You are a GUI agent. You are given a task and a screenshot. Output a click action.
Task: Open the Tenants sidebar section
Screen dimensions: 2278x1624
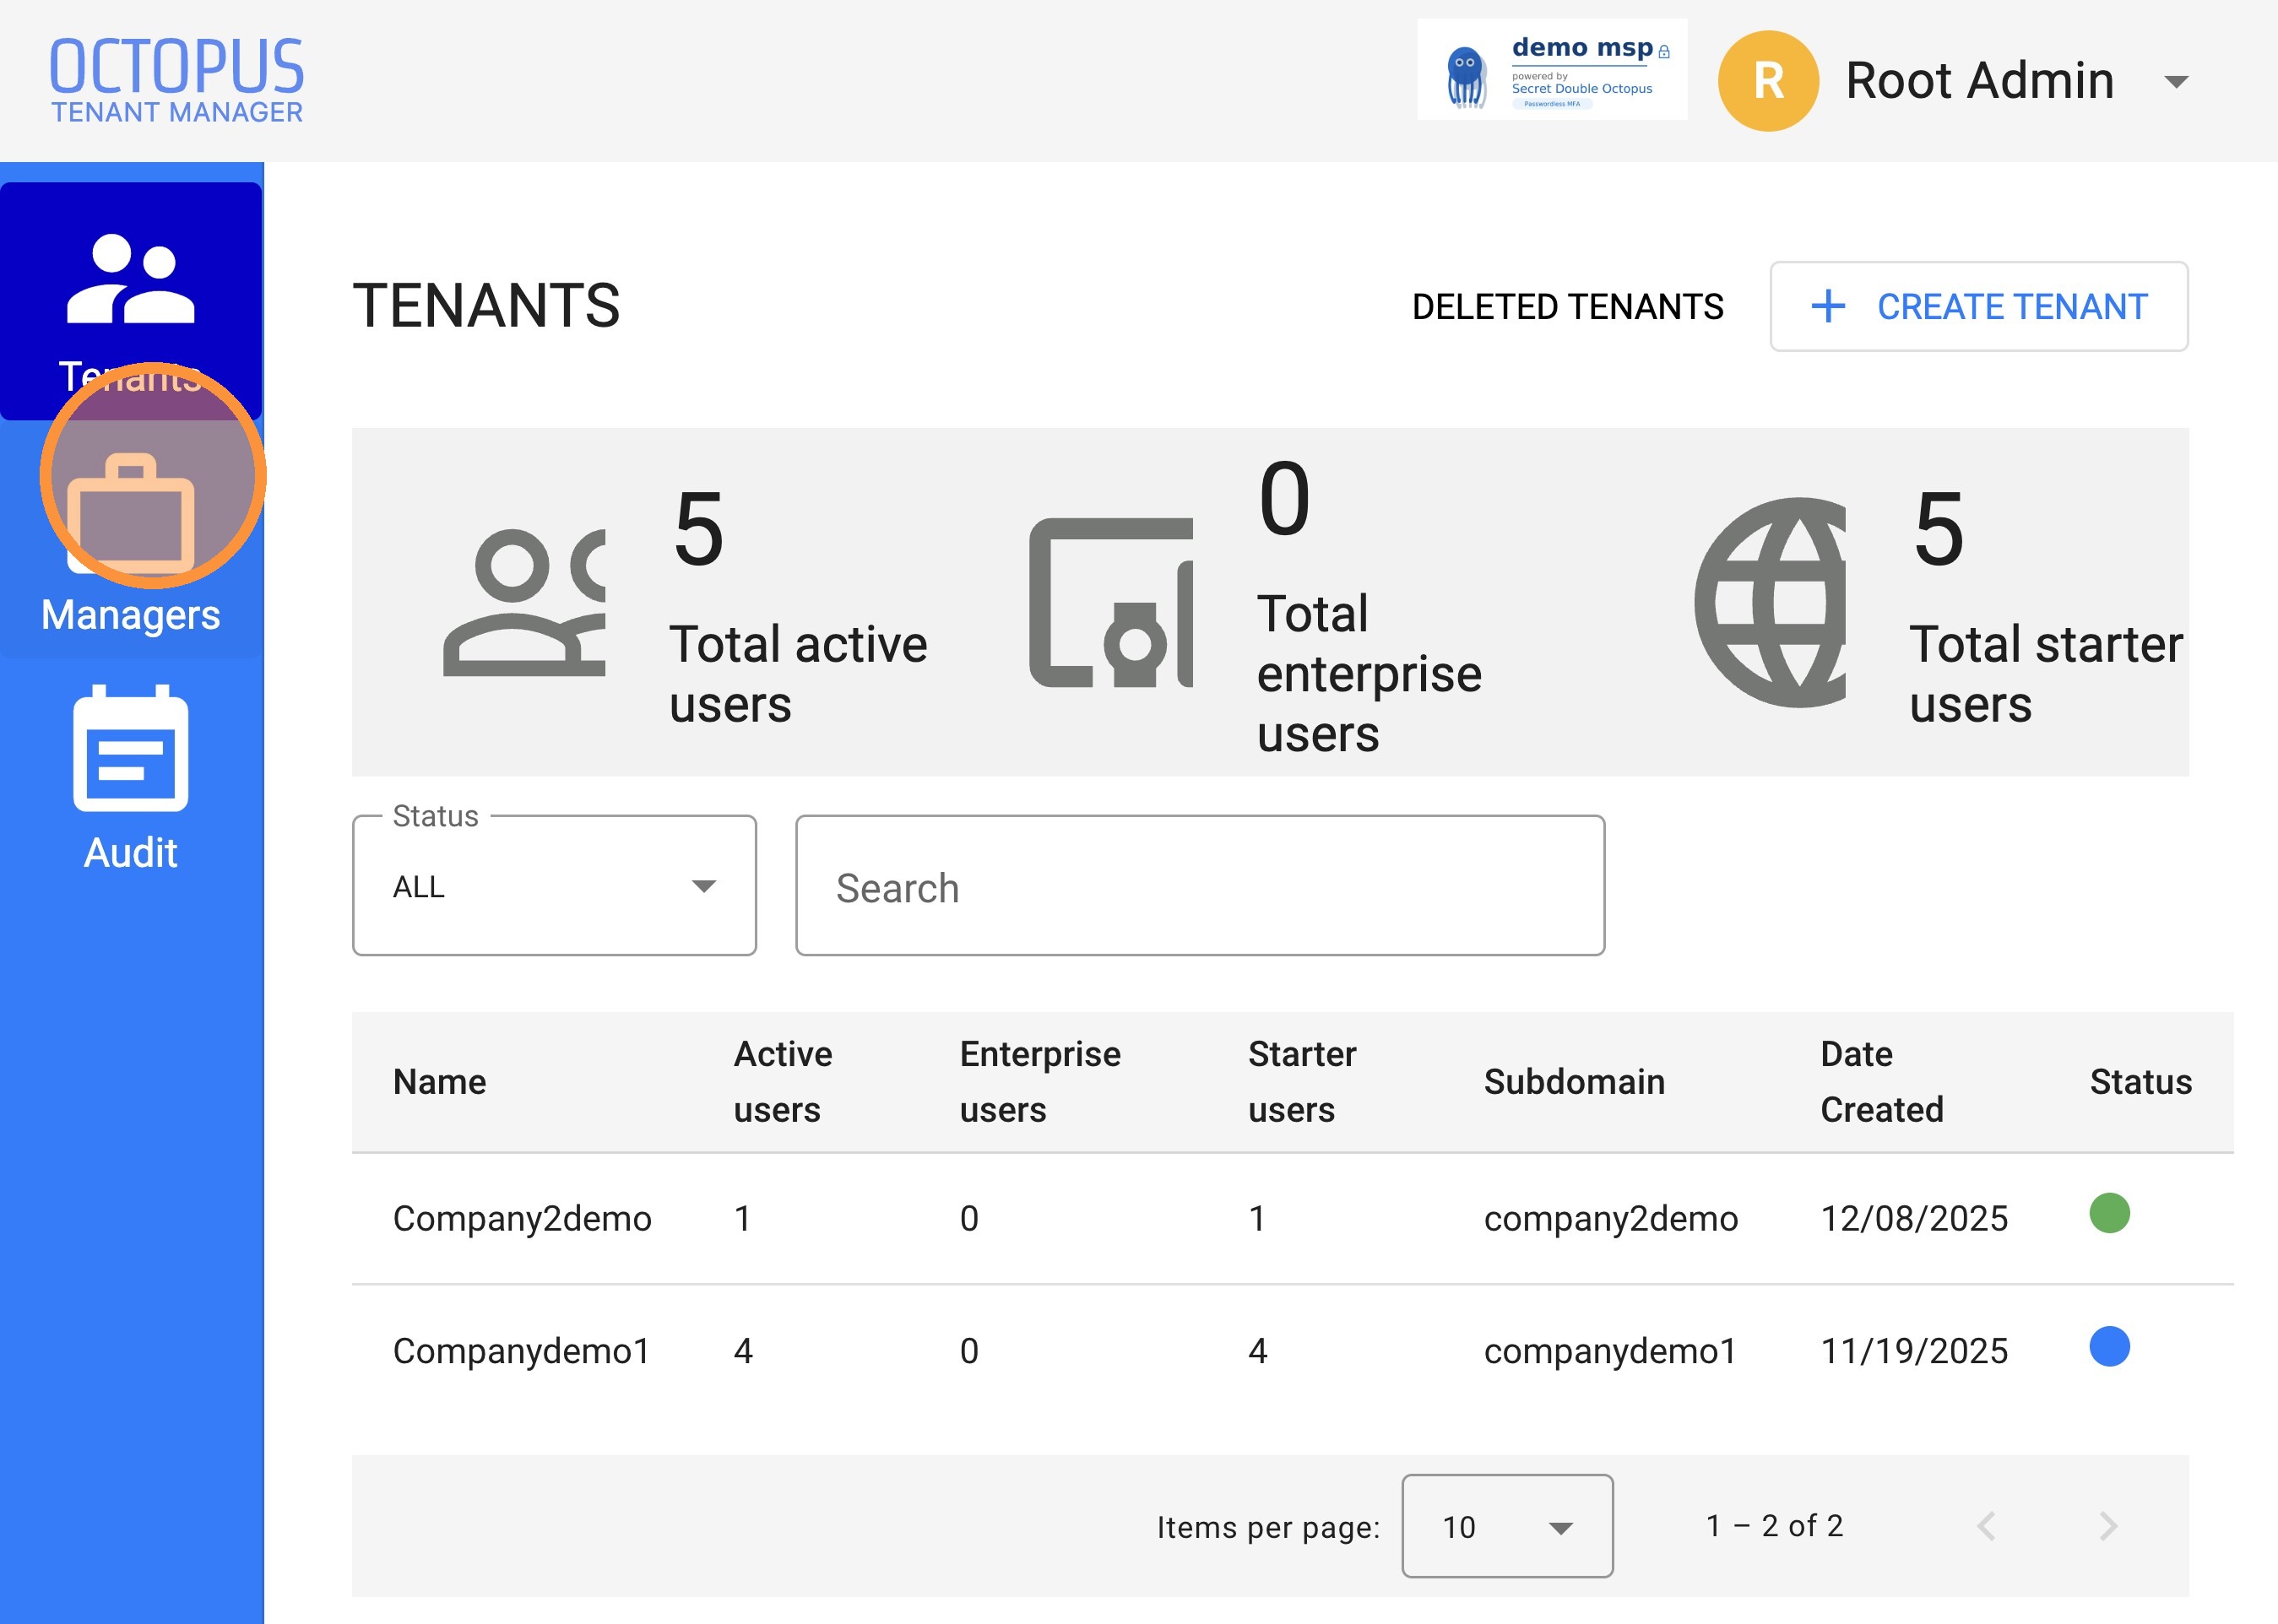(131, 301)
